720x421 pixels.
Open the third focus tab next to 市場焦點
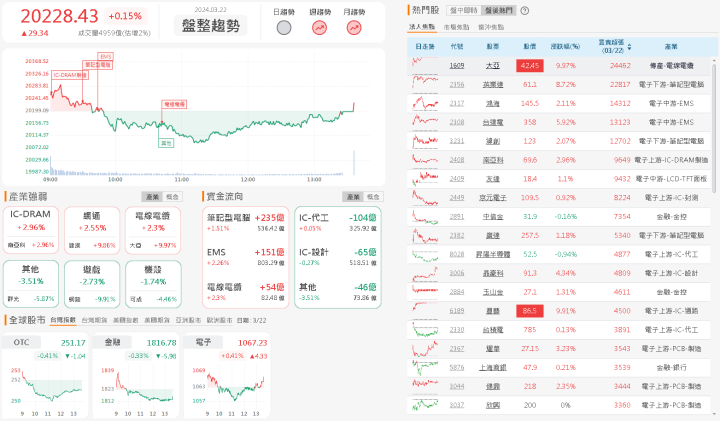491,27
